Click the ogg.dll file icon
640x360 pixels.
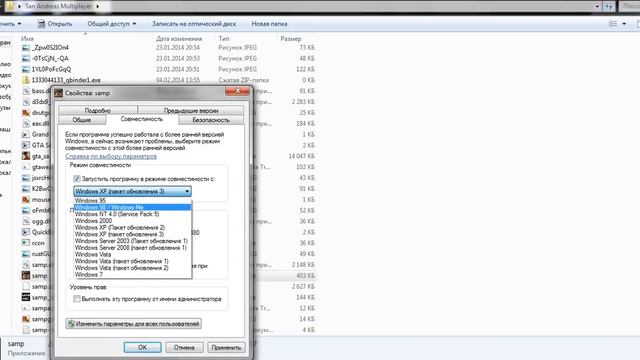tap(26, 221)
